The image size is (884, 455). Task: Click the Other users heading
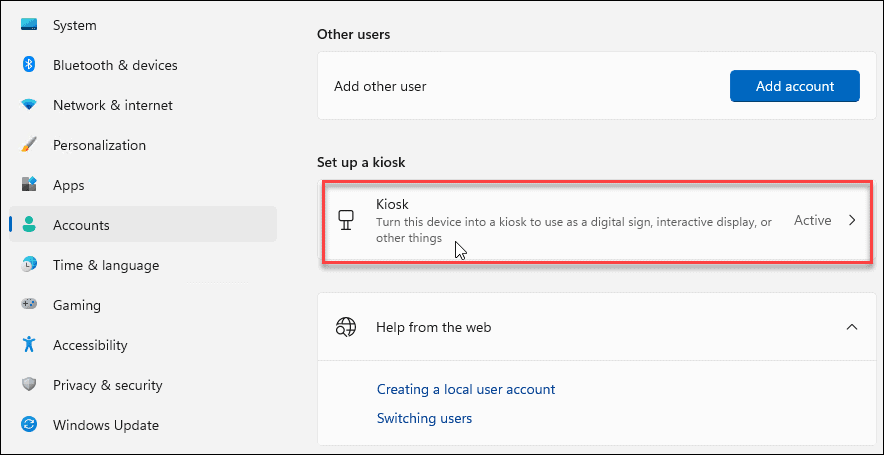click(353, 35)
